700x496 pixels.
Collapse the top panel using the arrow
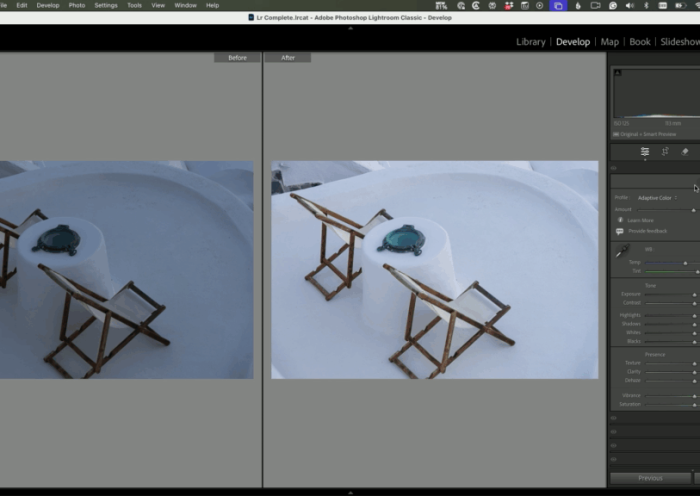click(350, 28)
